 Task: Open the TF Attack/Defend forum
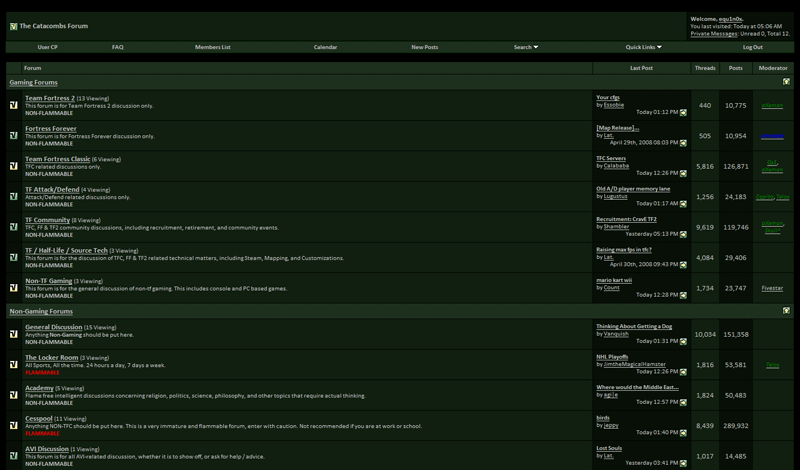[x=52, y=189]
